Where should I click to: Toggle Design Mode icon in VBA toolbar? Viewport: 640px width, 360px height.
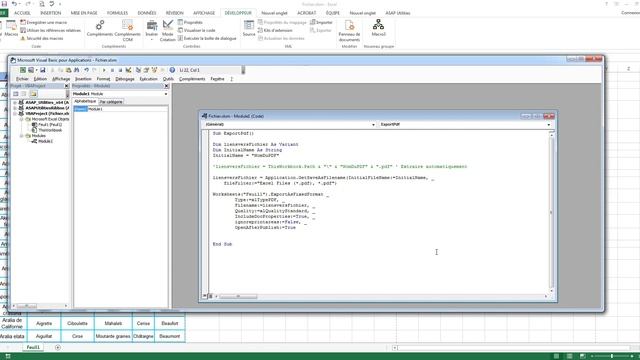[x=129, y=70]
